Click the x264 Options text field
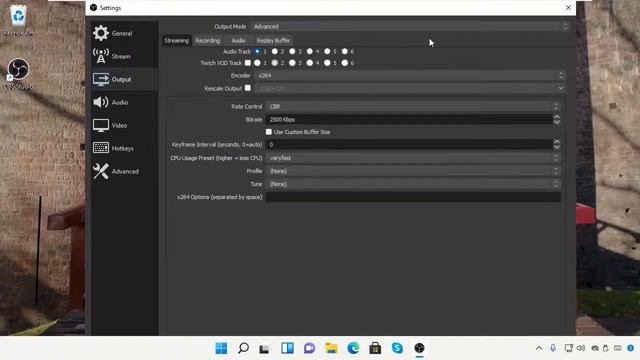Image resolution: width=640 pixels, height=360 pixels. tap(413, 197)
